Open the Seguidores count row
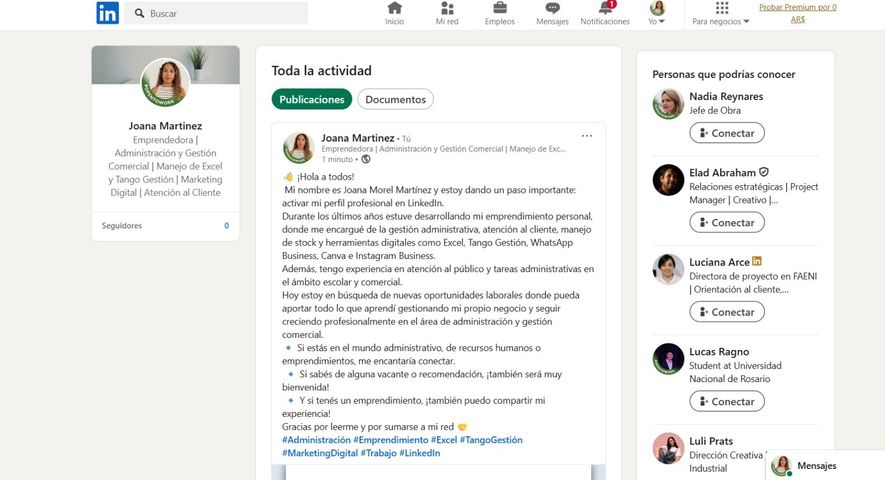 click(x=165, y=225)
